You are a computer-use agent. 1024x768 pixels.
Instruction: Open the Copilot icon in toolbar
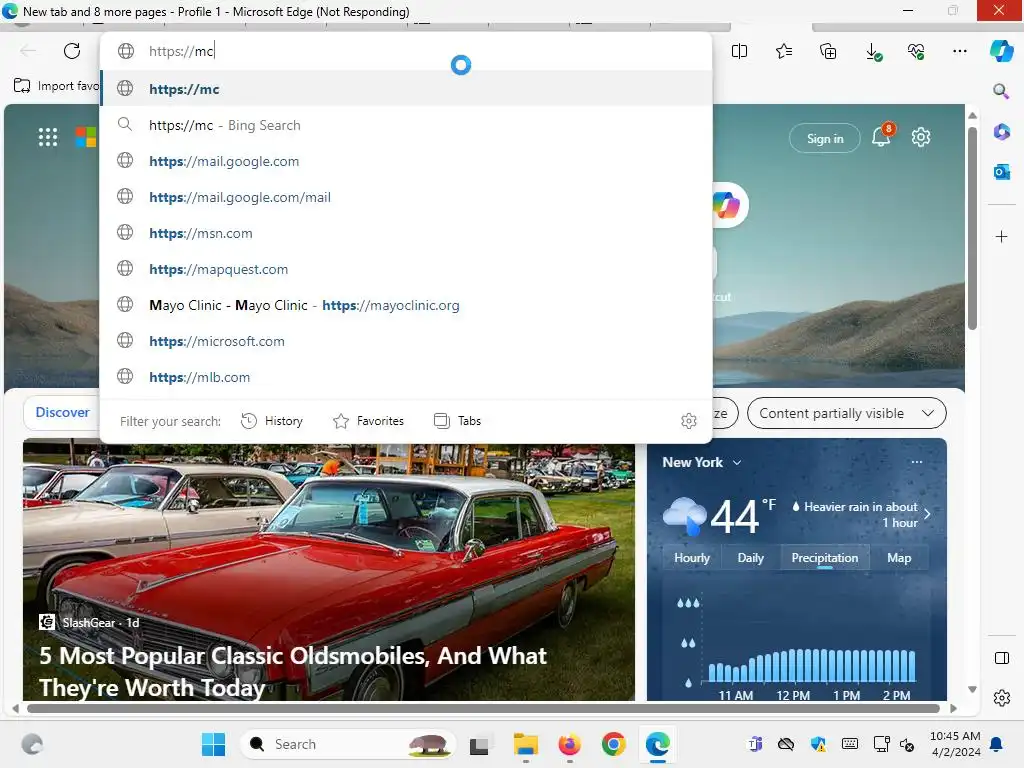tap(1002, 51)
